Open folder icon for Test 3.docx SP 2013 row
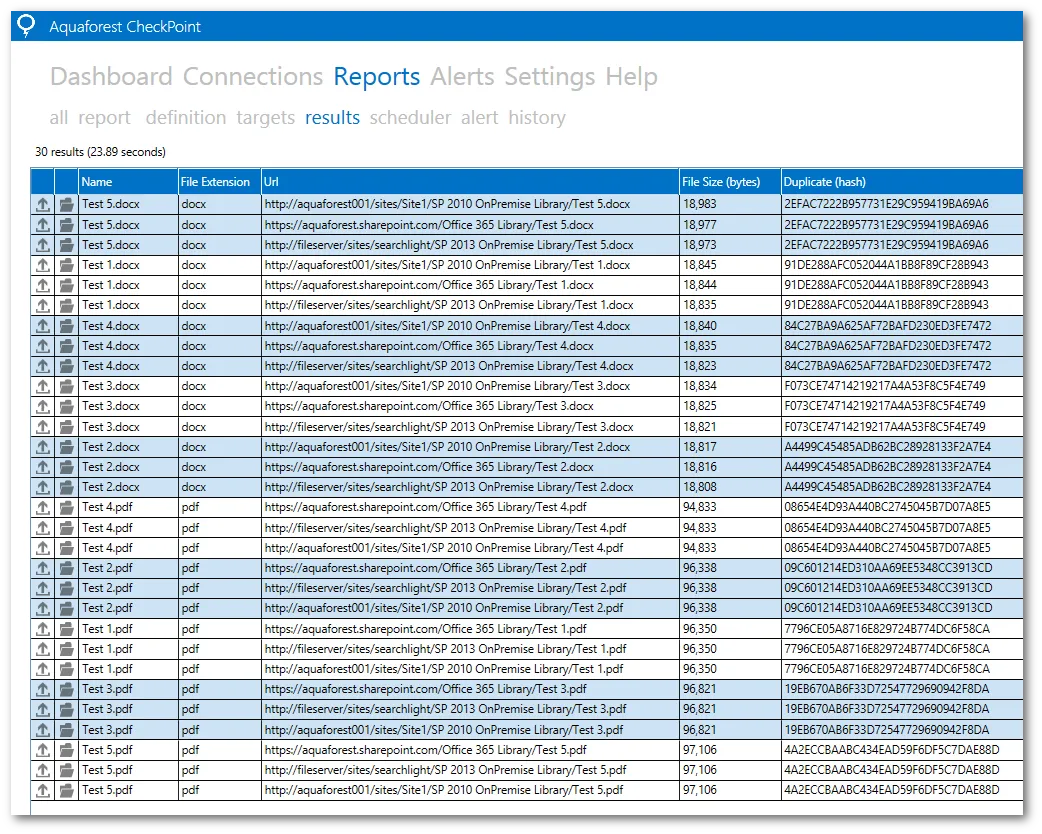Viewport: 1042px width, 834px height. (66, 427)
